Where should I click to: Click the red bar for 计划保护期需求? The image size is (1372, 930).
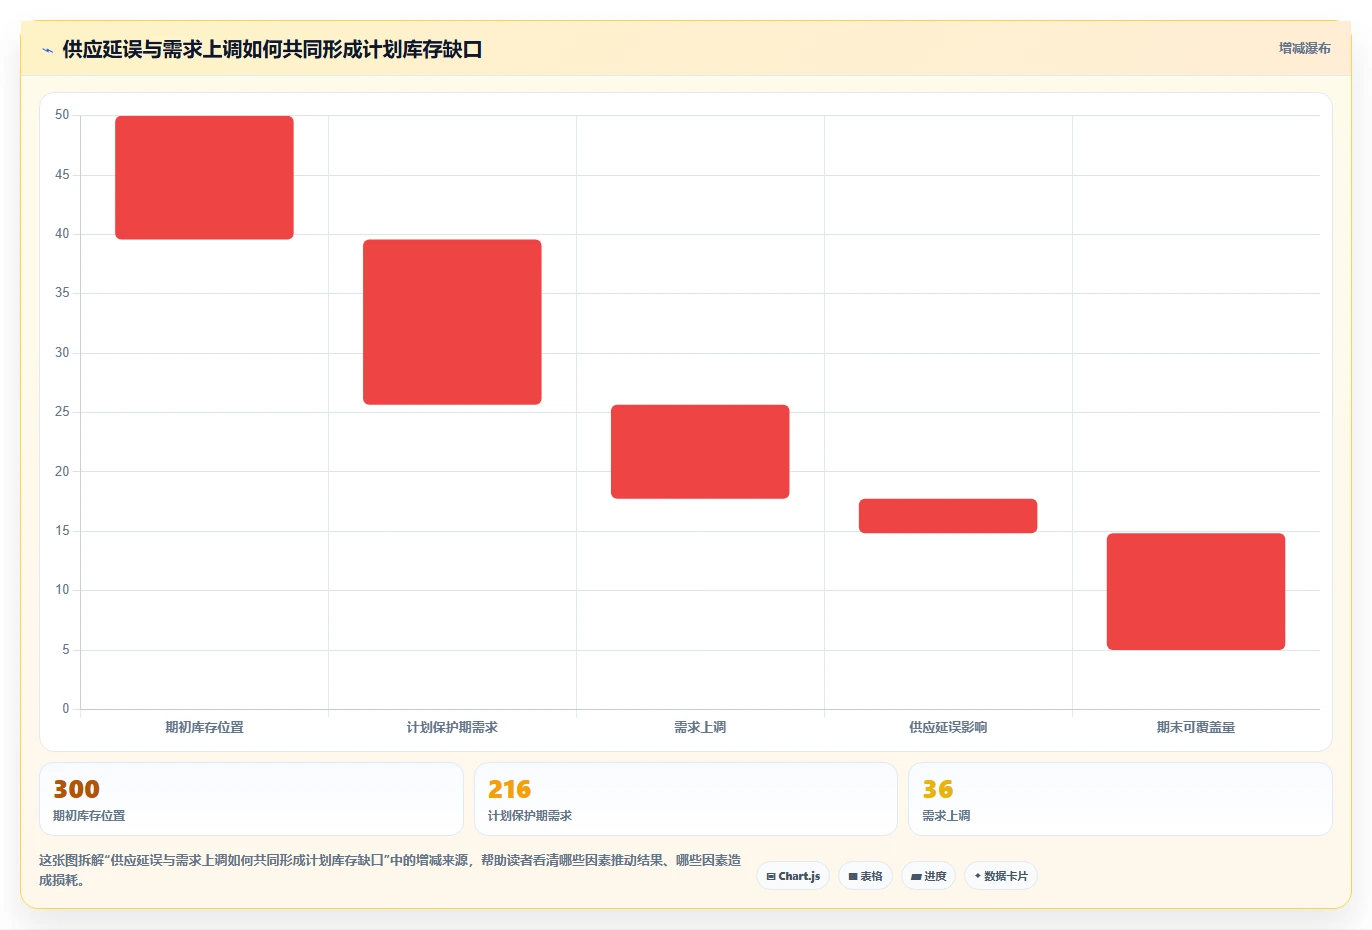452,322
